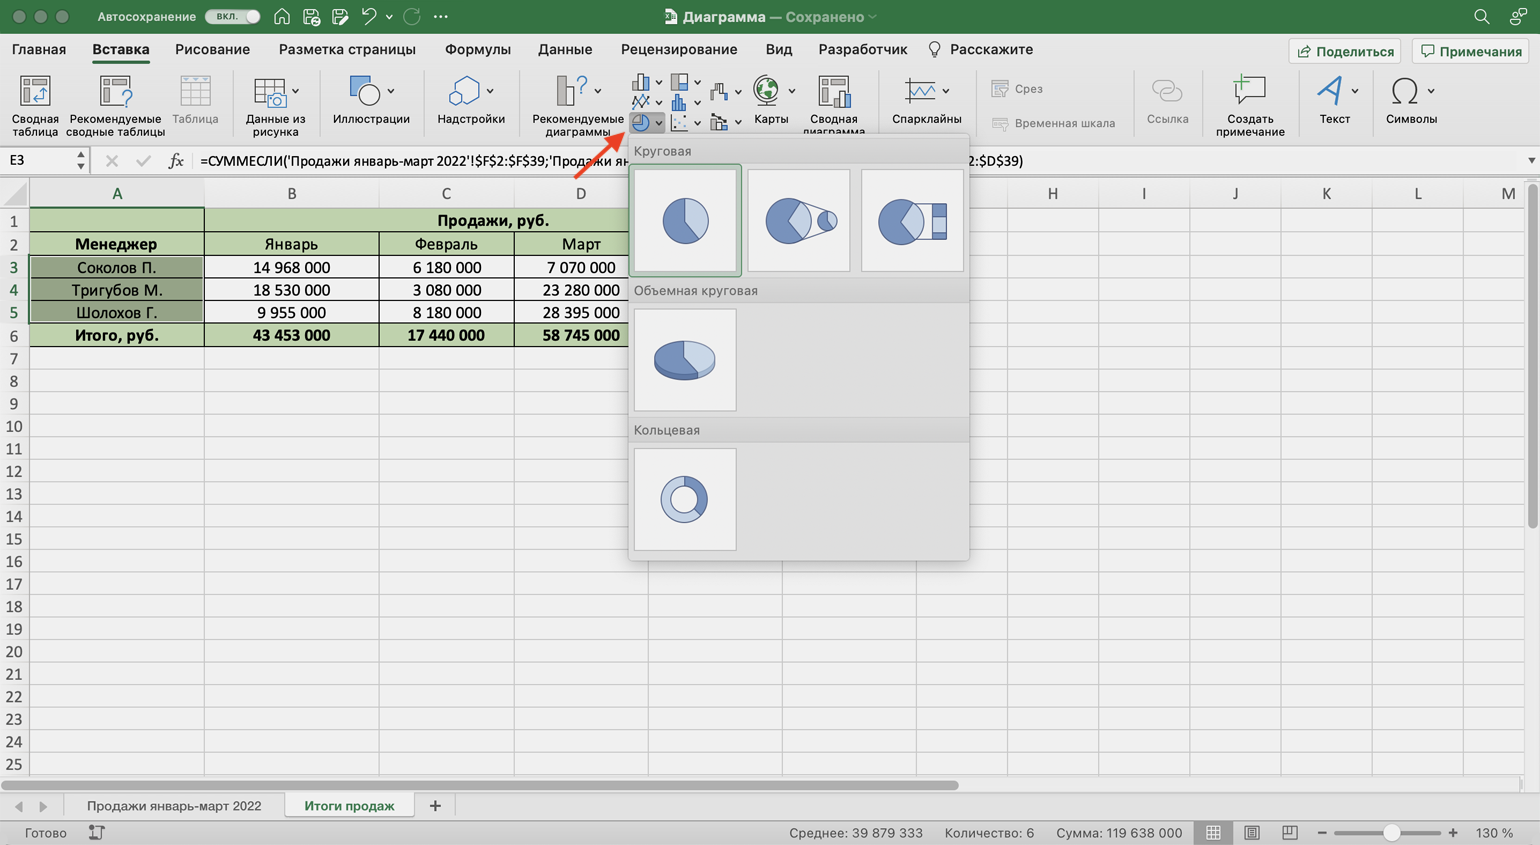Screen dimensions: 1540x845
Task: Open the Формулы ribbon tab
Action: pos(477,49)
